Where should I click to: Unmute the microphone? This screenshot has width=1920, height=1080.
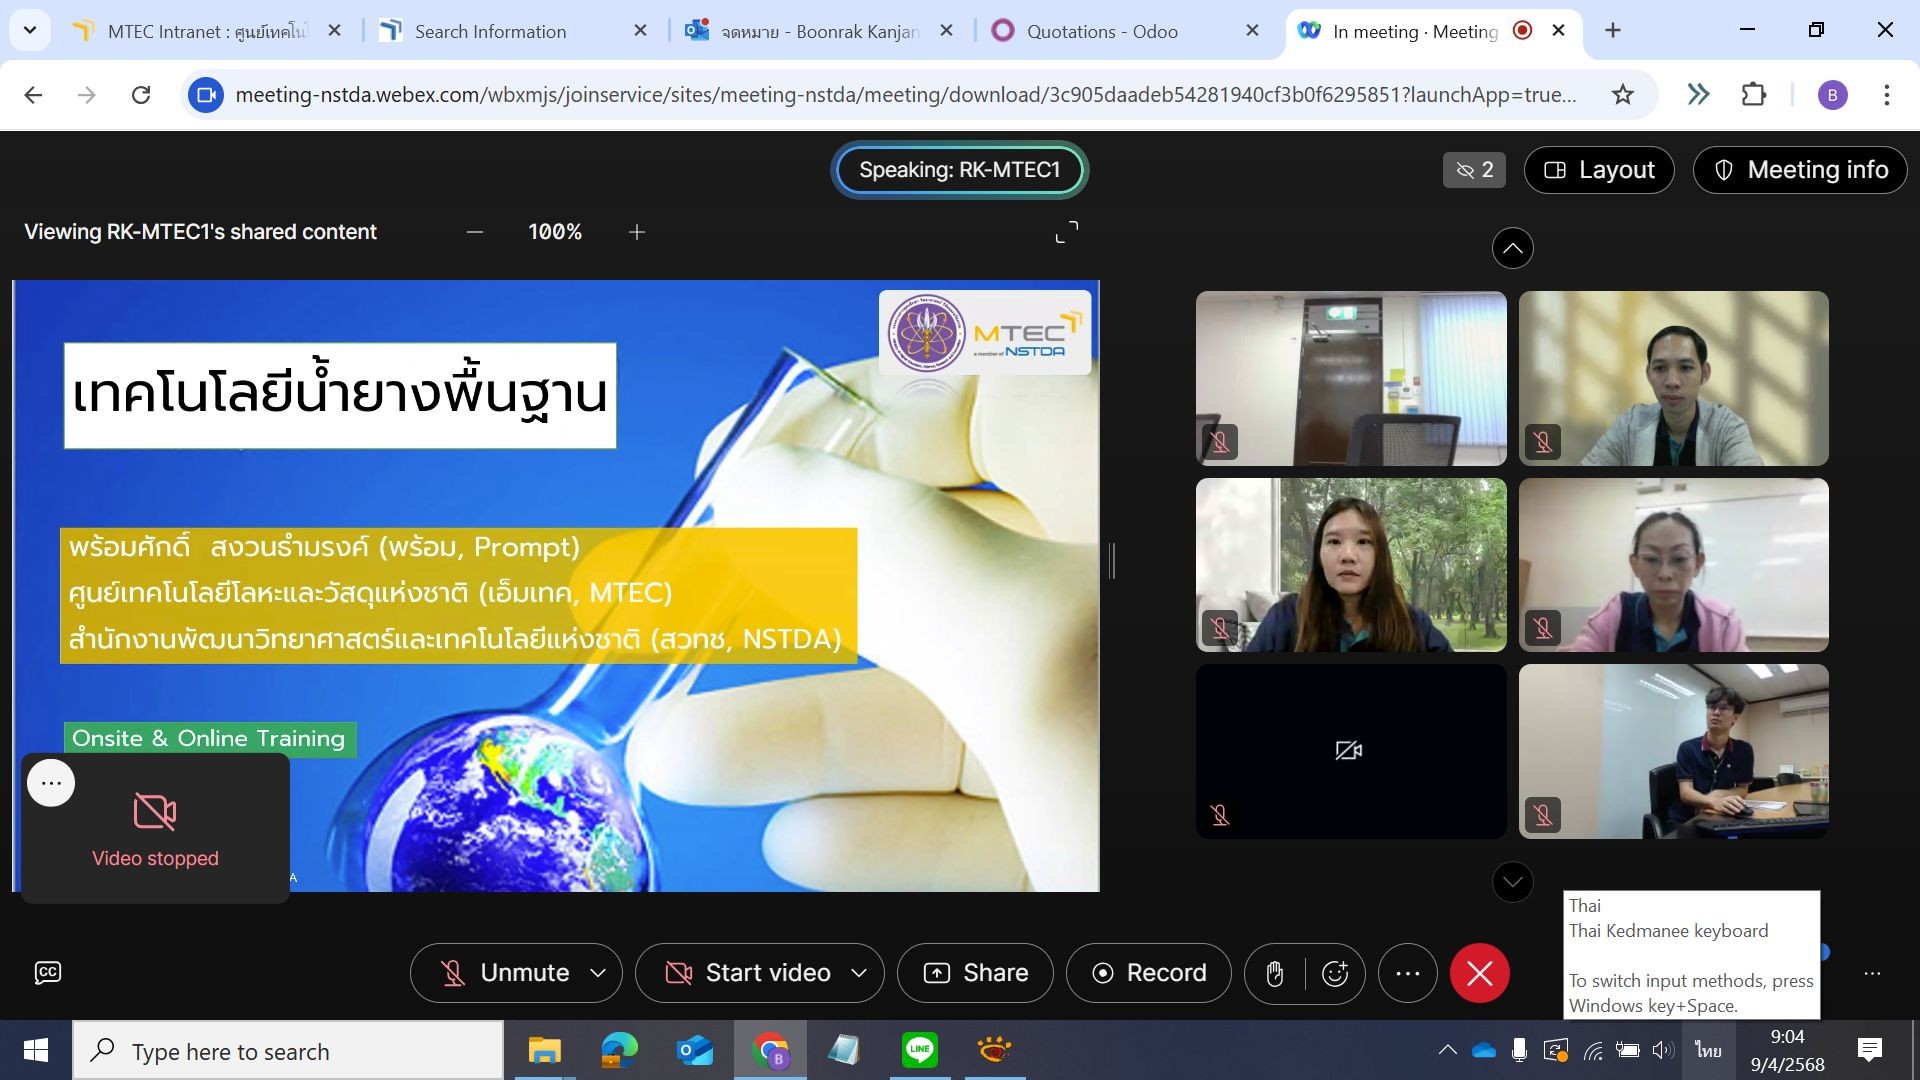pyautogui.click(x=506, y=973)
